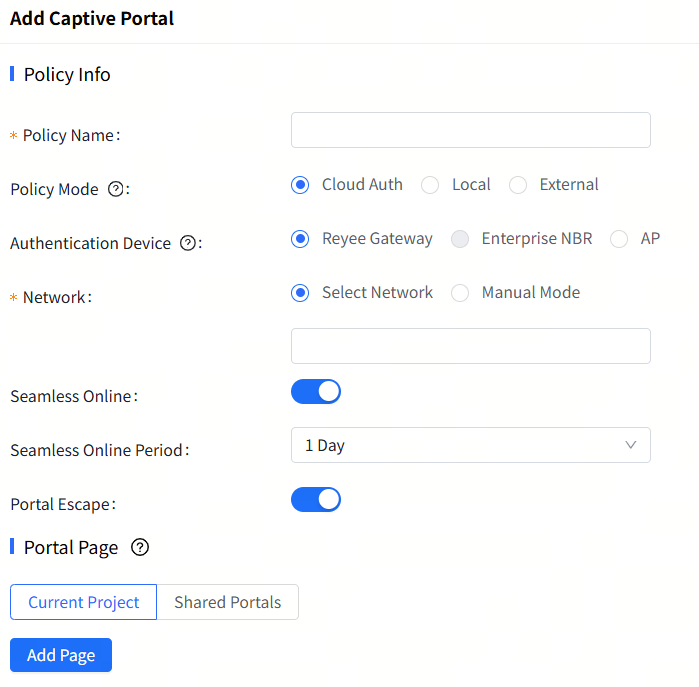699x687 pixels.
Task: Select AP as authentication device
Action: pyautogui.click(x=619, y=239)
